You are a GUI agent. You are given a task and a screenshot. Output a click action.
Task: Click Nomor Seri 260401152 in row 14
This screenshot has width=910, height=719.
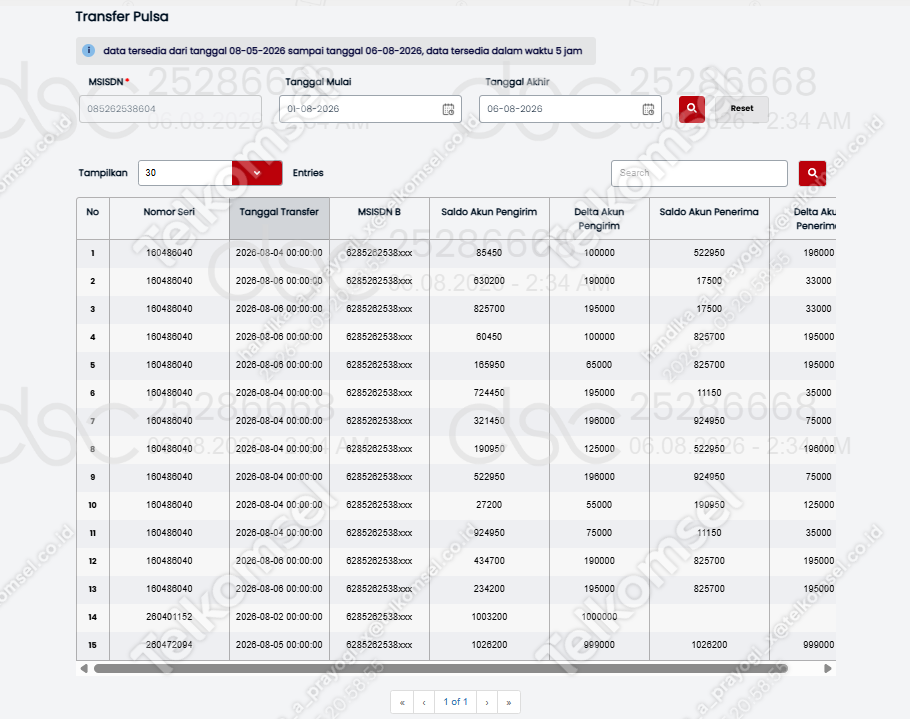pos(169,617)
